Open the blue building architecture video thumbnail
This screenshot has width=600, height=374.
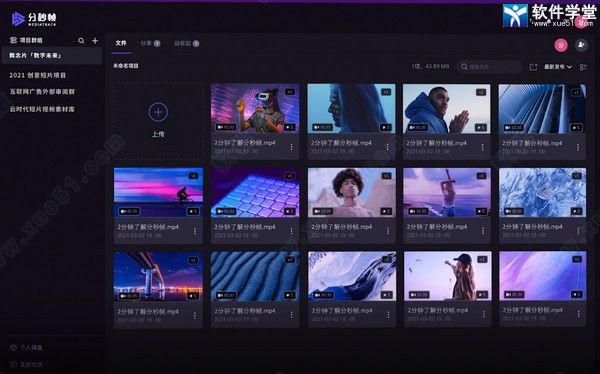click(542, 109)
